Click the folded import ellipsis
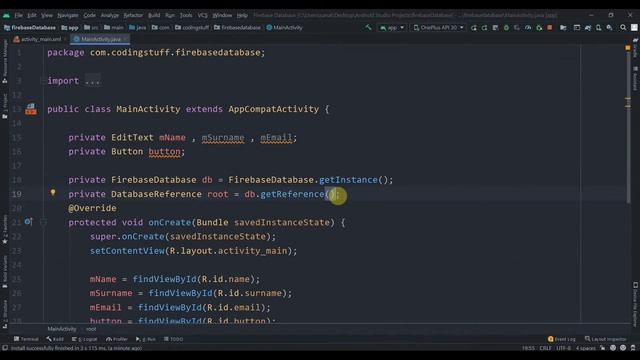The width and height of the screenshot is (640, 360). (92, 81)
